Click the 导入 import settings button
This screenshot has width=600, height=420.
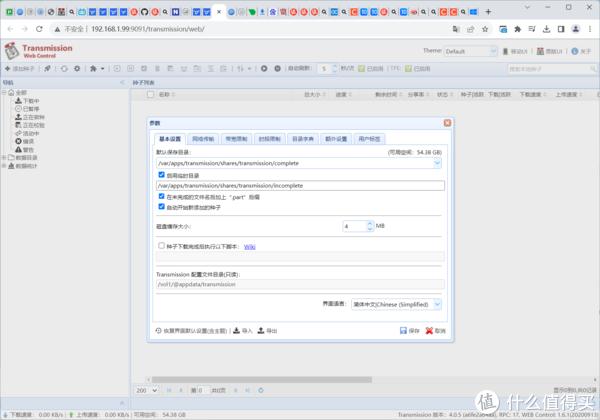243,330
